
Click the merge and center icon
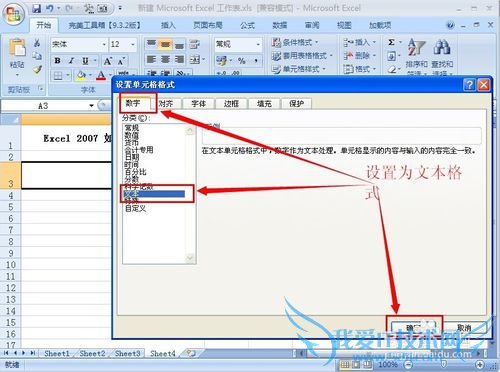195,60
